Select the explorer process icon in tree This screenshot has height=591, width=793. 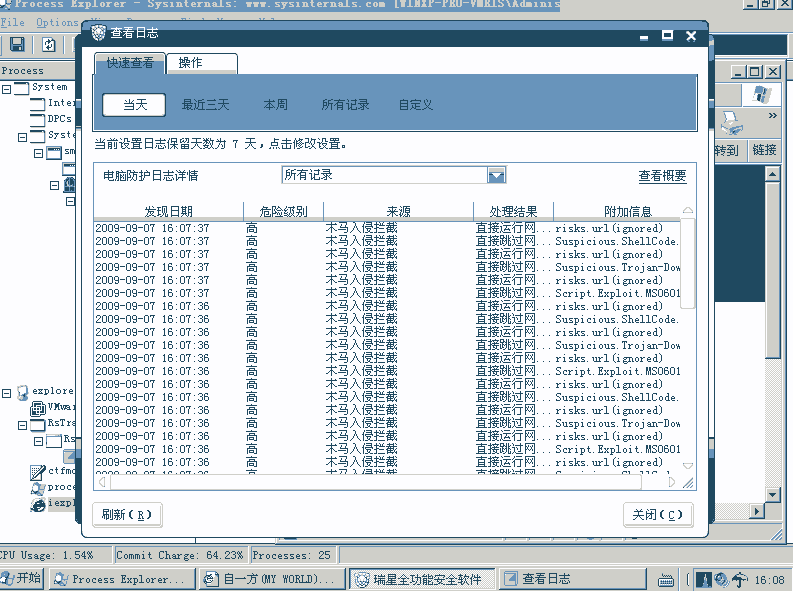tap(22, 393)
